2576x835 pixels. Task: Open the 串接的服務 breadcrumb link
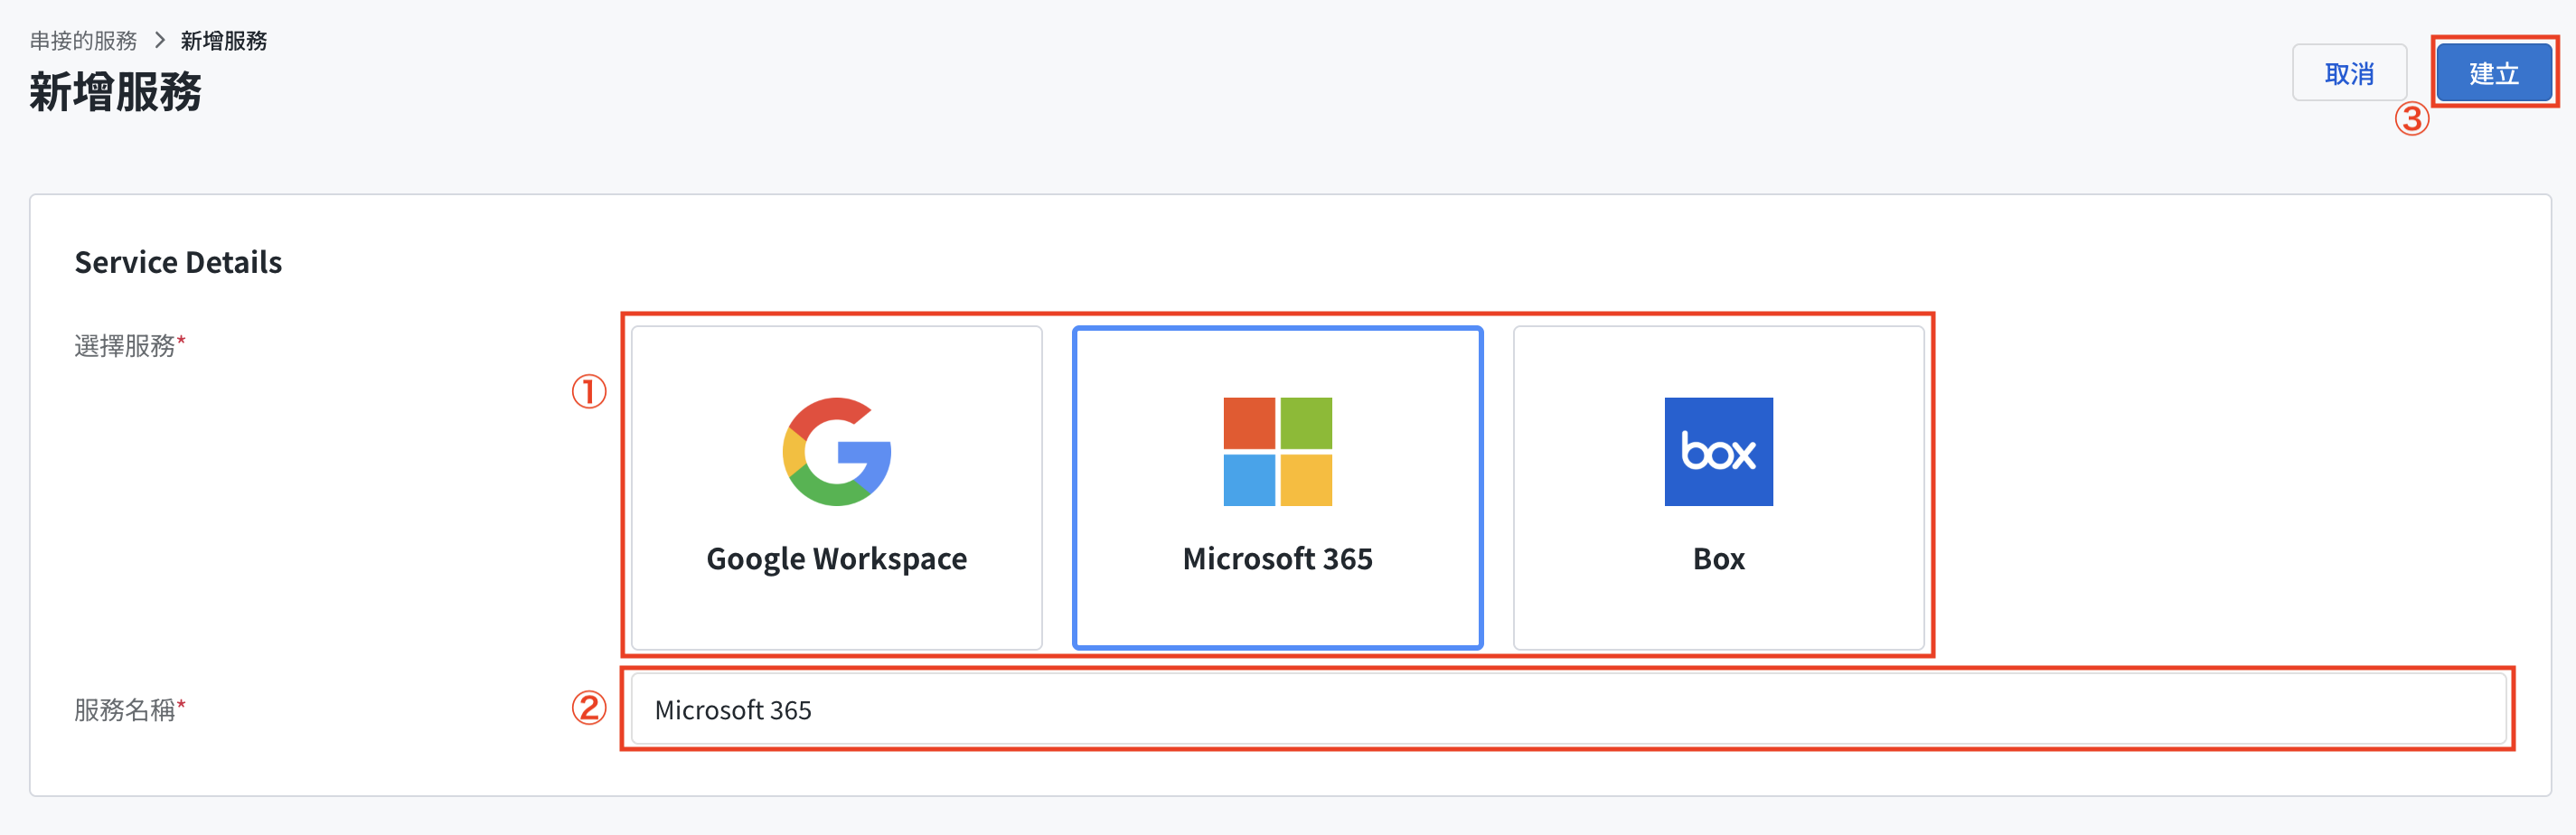pos(83,41)
